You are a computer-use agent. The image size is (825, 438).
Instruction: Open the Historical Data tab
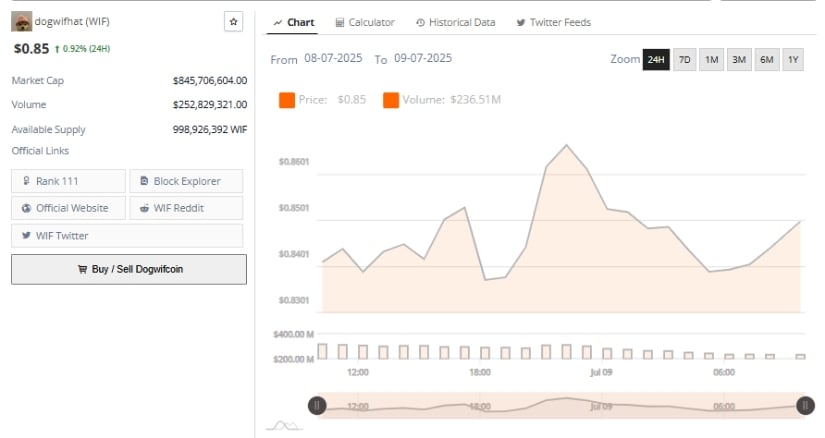click(456, 22)
